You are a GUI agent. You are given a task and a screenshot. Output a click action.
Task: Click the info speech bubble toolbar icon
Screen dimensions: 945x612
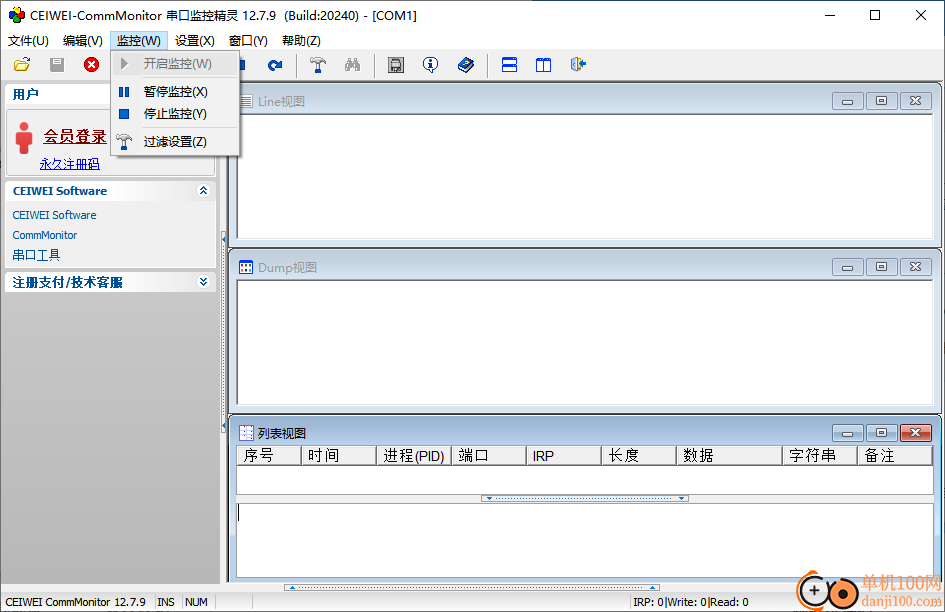click(430, 65)
